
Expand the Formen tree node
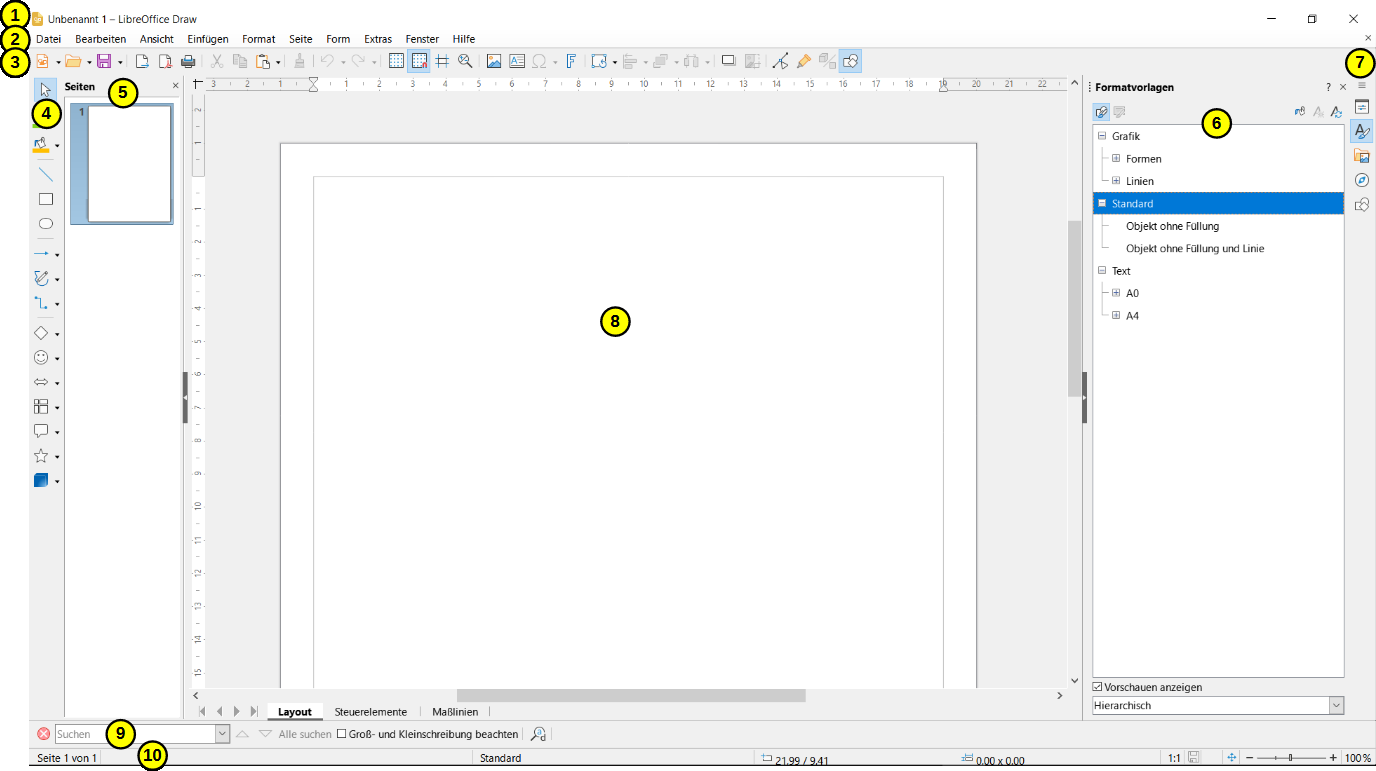(x=1116, y=158)
